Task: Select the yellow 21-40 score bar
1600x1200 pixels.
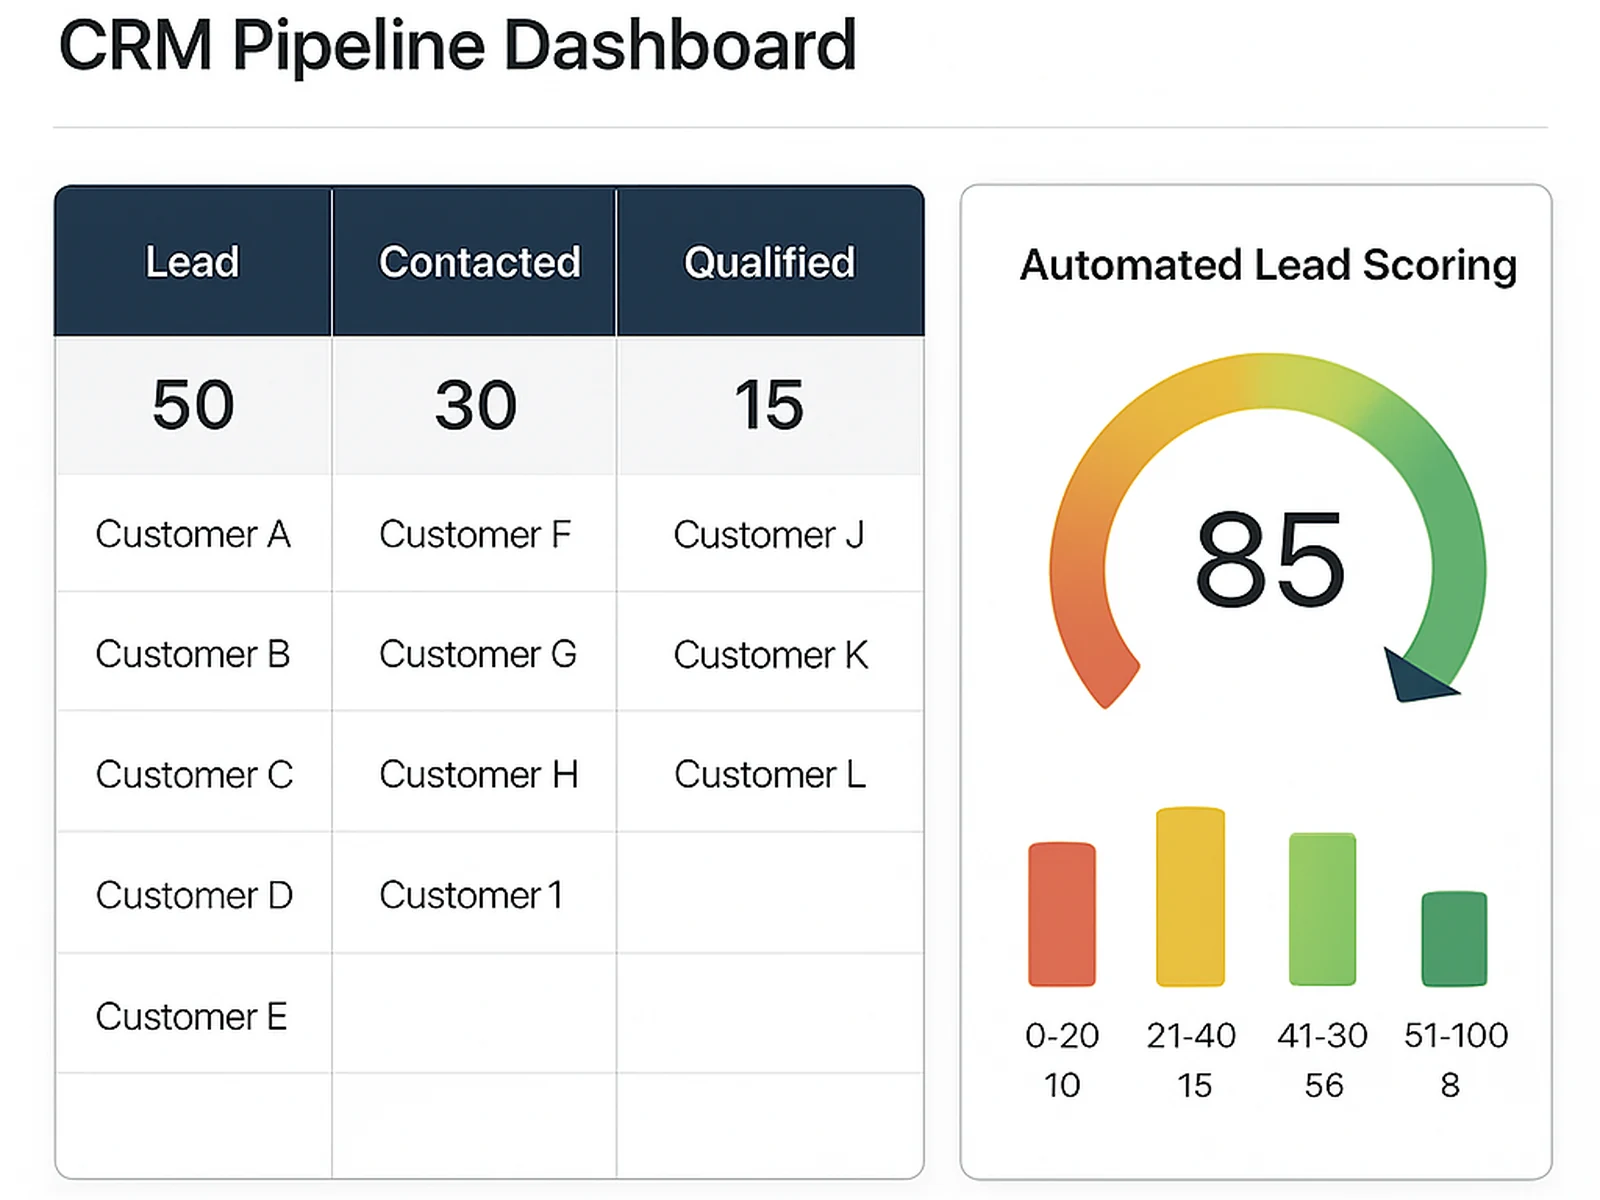Action: (1190, 897)
